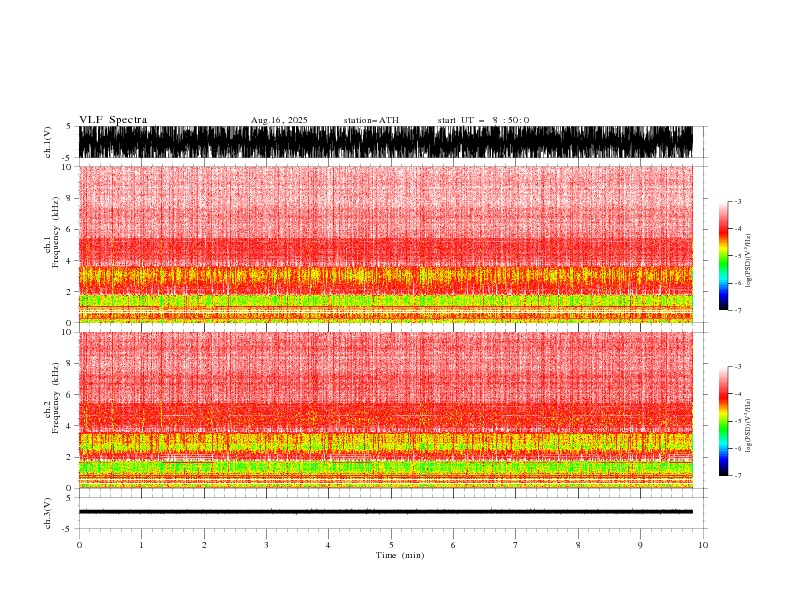This screenshot has width=792, height=612.
Task: Click the "2" kHz tick on ch.1 axis
Action: point(70,292)
